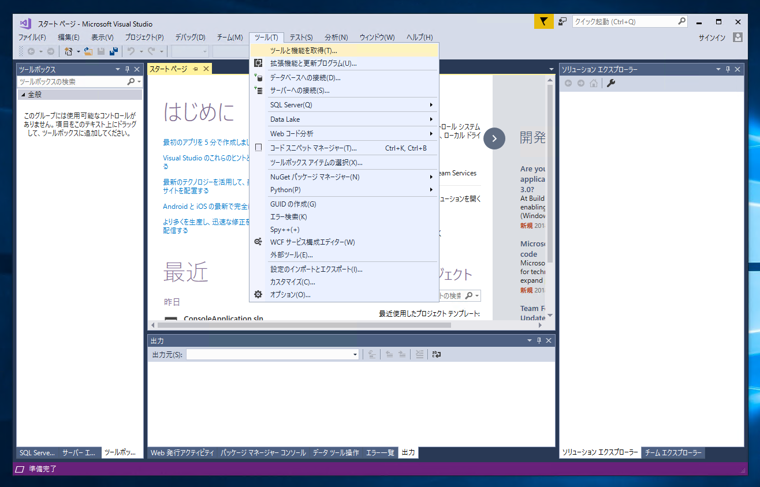Collapse the 全般 group in toolbox

(x=23, y=94)
